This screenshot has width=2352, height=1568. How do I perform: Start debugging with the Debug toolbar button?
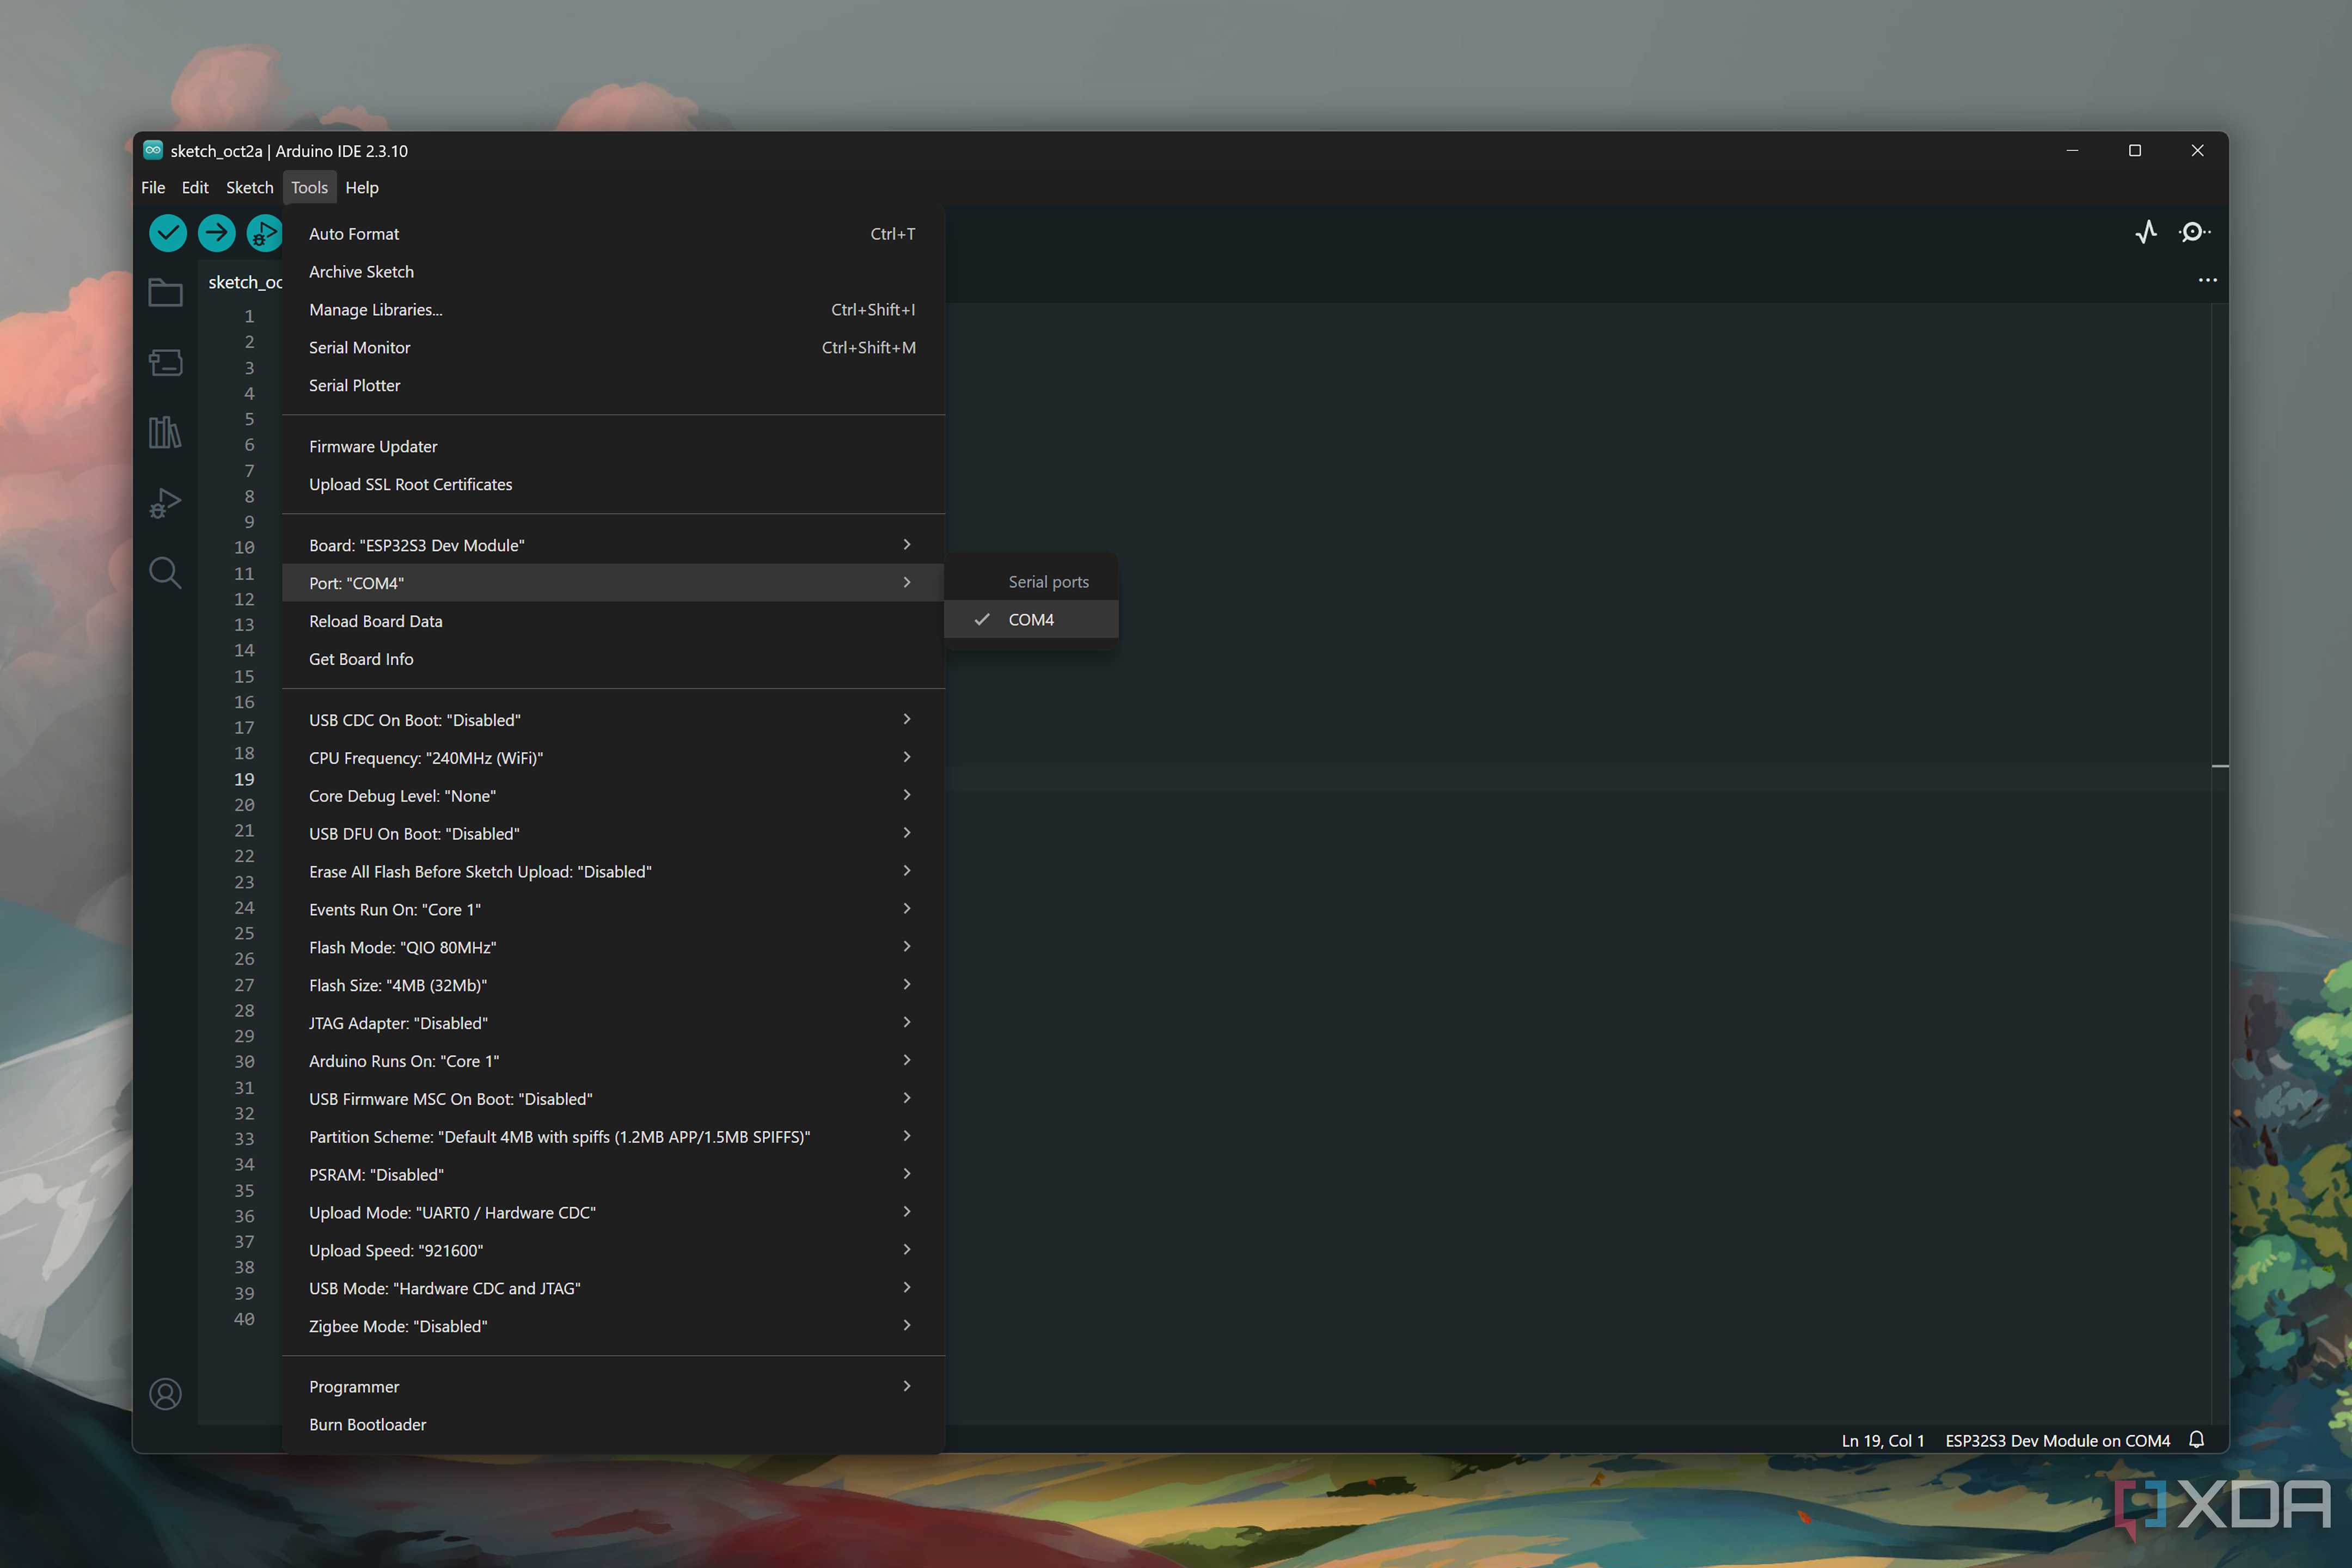264,233
